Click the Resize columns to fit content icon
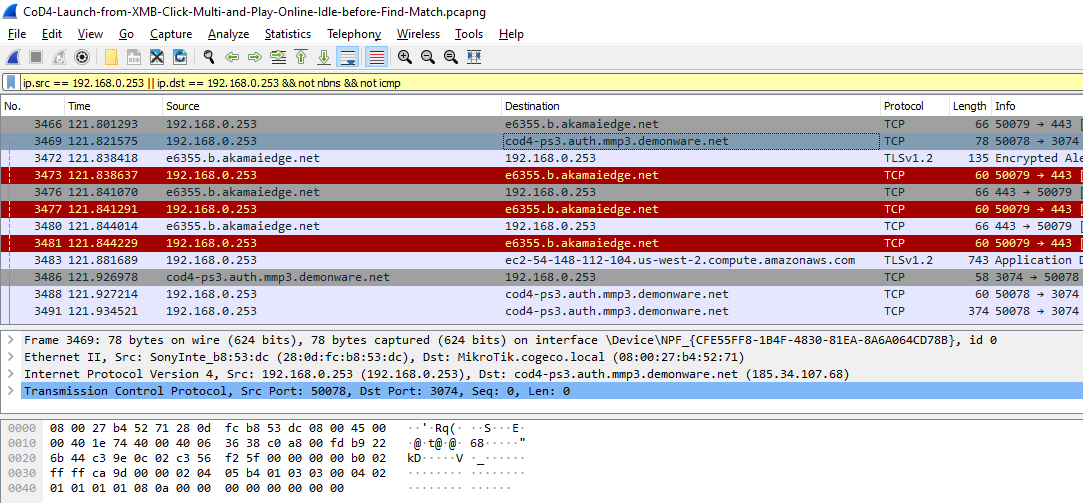1083x503 pixels. [474, 57]
